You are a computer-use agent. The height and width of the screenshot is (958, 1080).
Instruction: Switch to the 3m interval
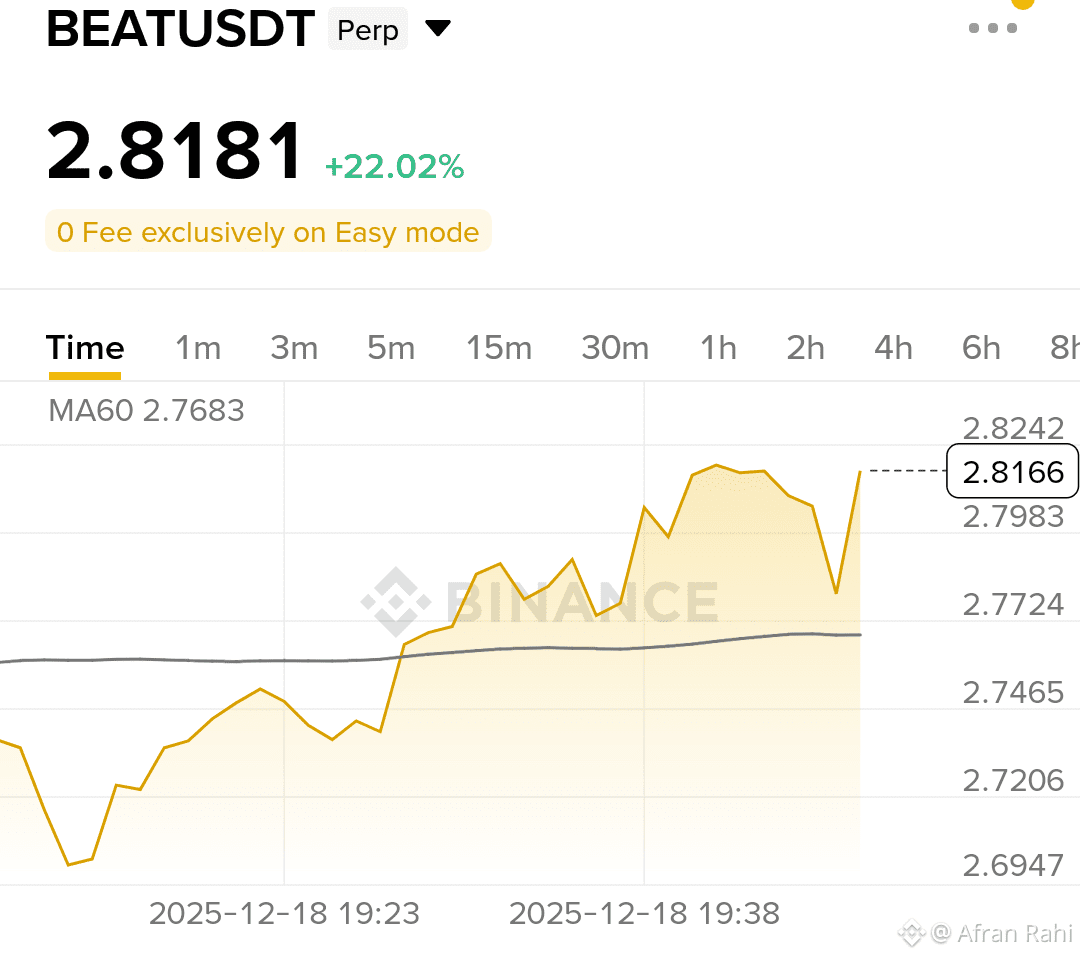294,348
